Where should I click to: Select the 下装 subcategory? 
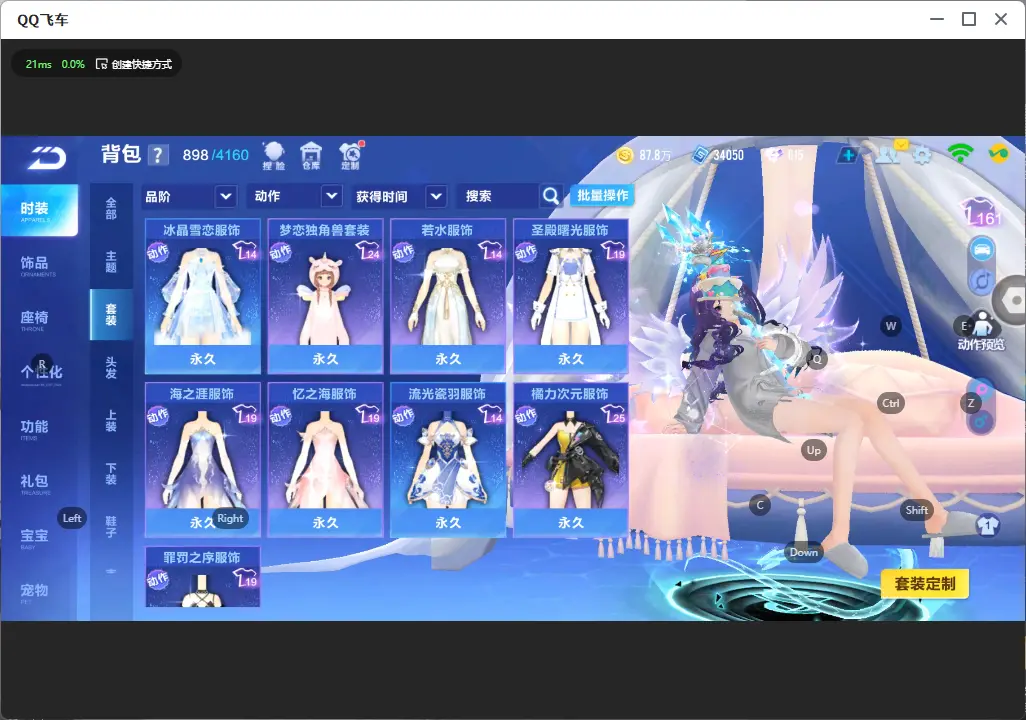[x=111, y=473]
